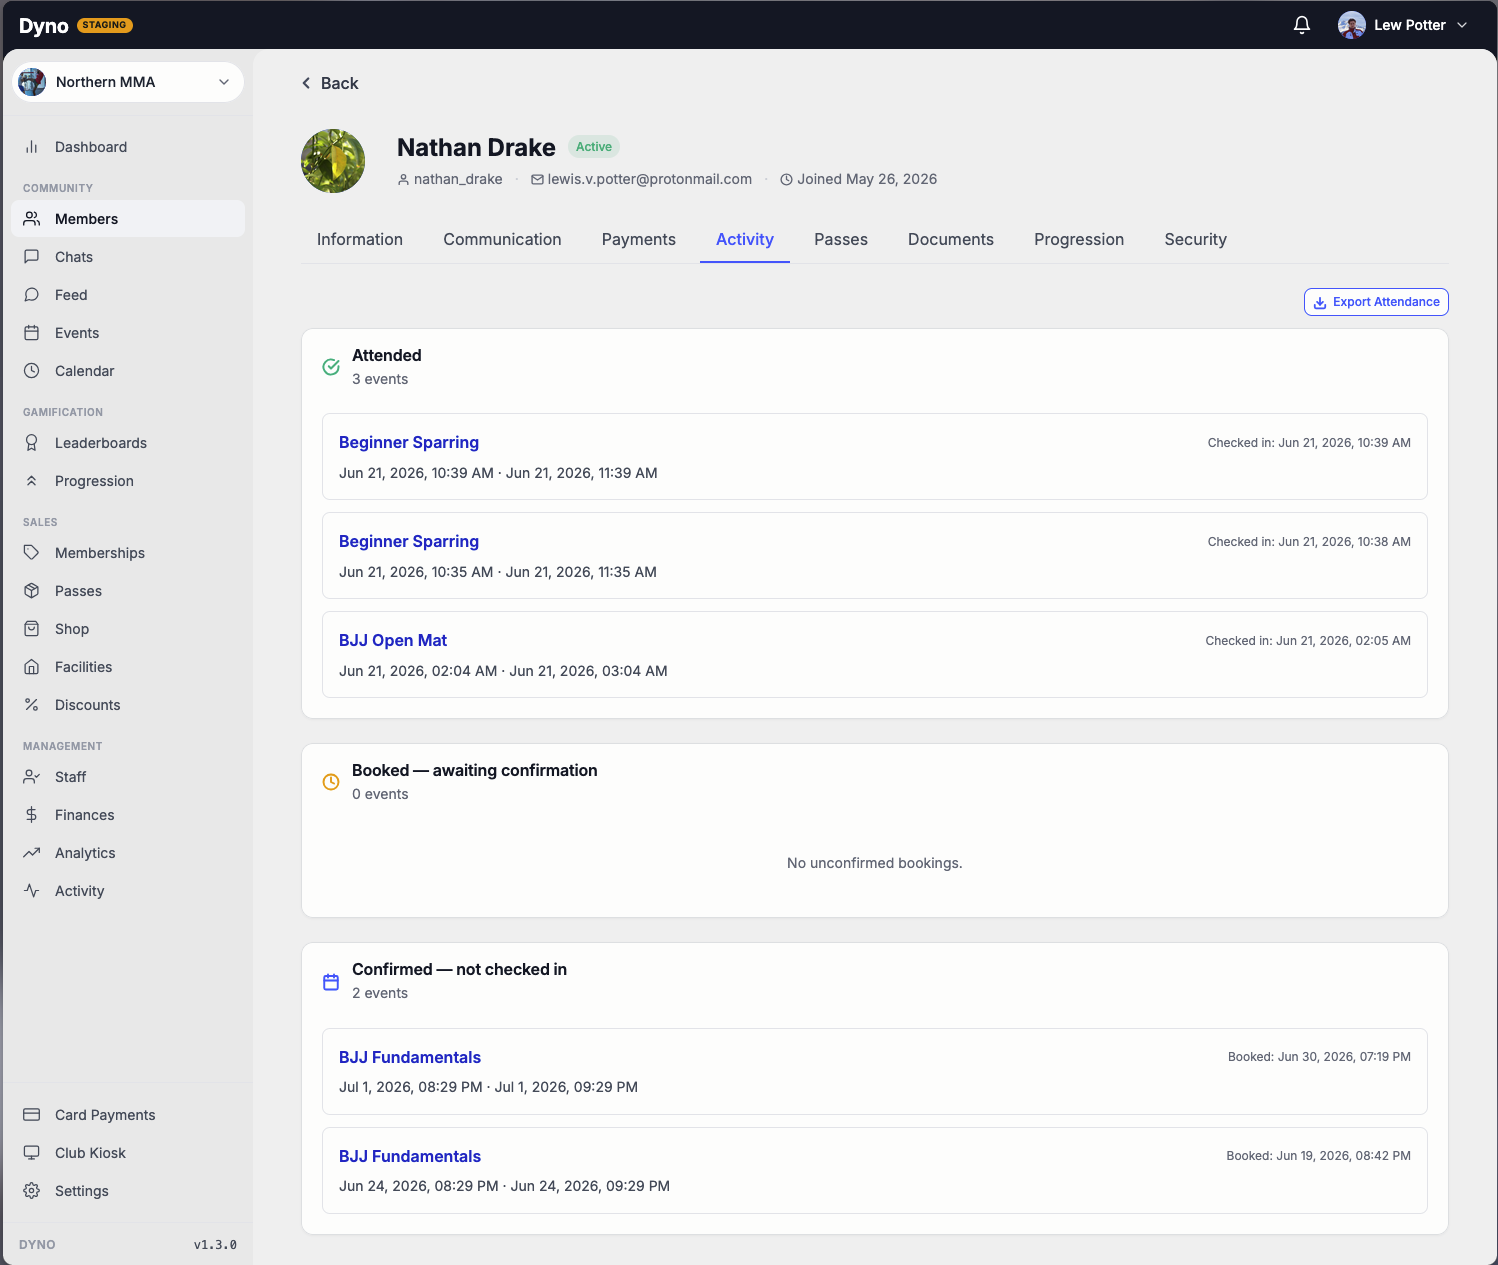Click Lew Potter profile avatar
1498x1265 pixels.
(x=1352, y=25)
